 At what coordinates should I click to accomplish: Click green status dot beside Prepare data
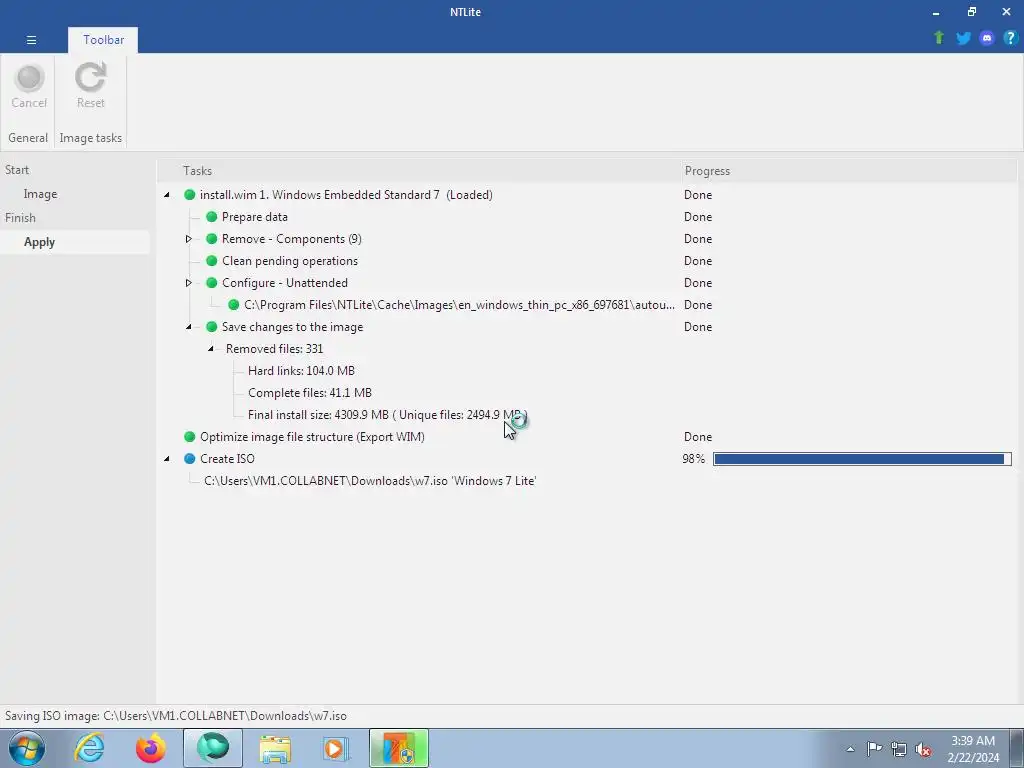[x=212, y=217]
